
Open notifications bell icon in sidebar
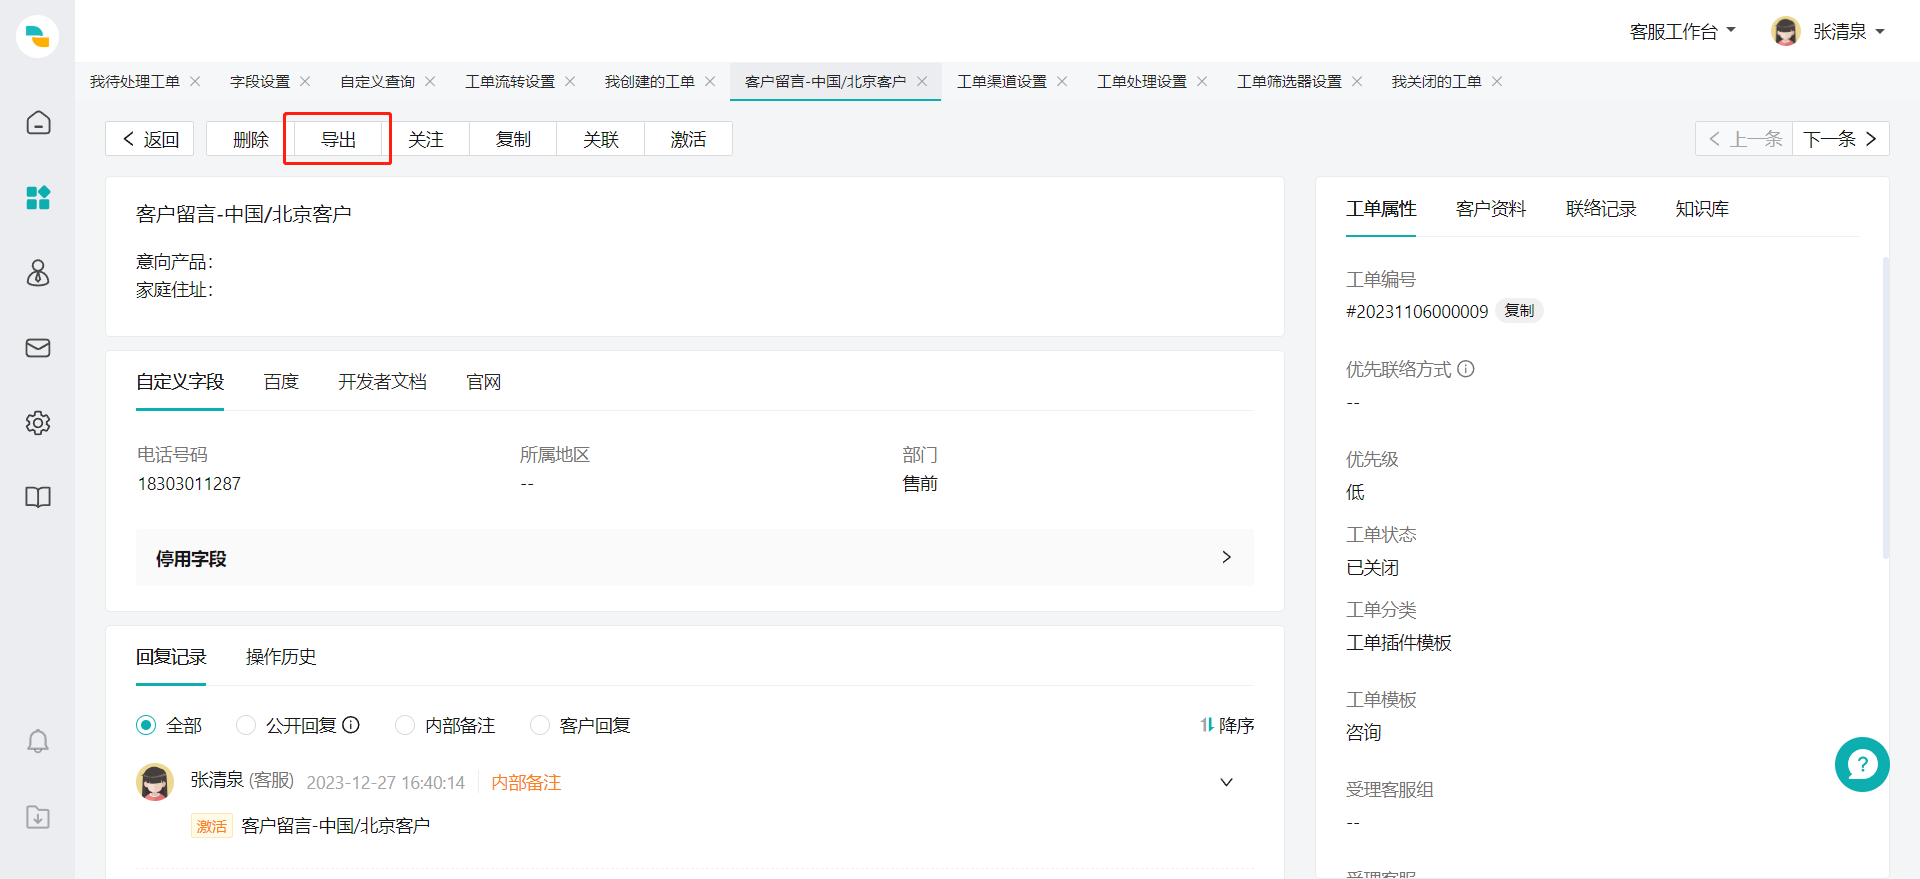tap(38, 741)
